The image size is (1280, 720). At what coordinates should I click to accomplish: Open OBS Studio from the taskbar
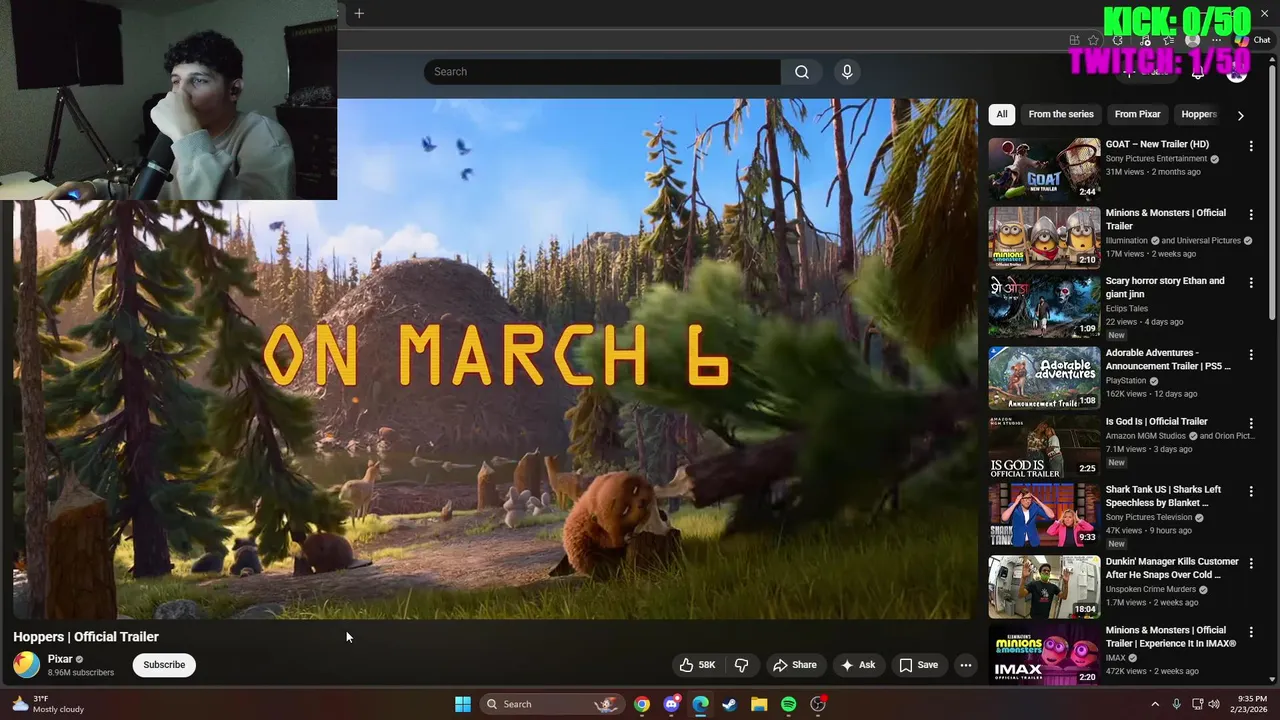click(x=818, y=704)
